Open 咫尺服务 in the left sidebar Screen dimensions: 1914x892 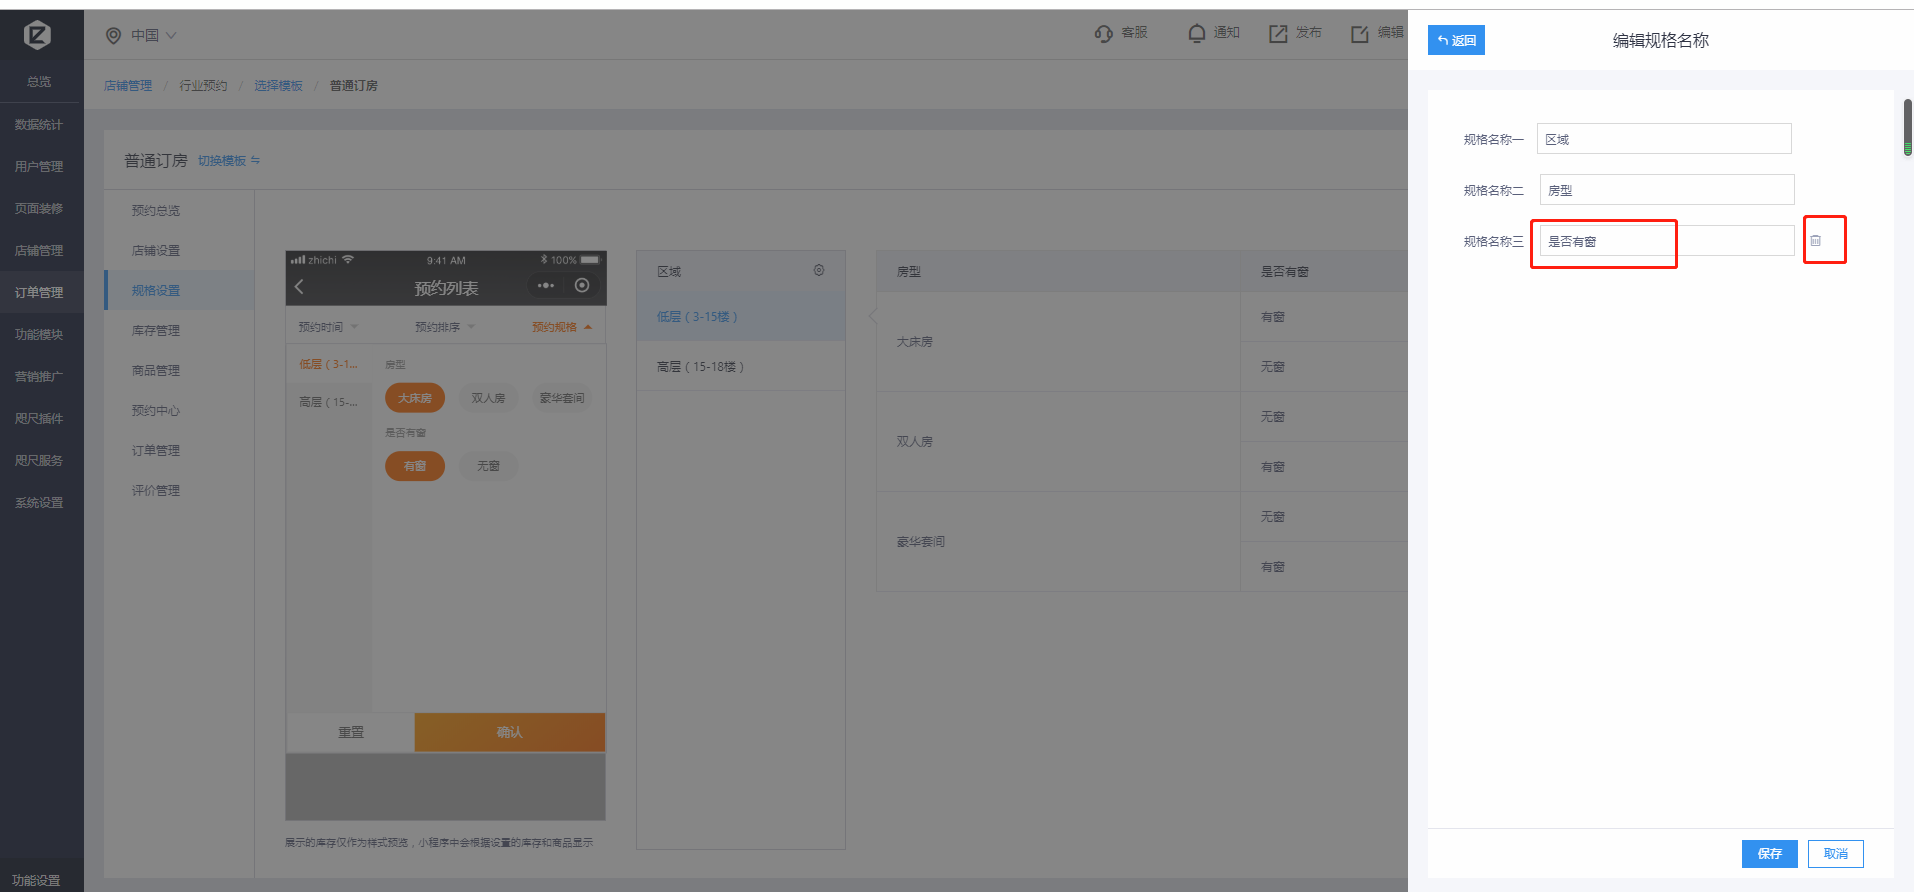click(40, 461)
